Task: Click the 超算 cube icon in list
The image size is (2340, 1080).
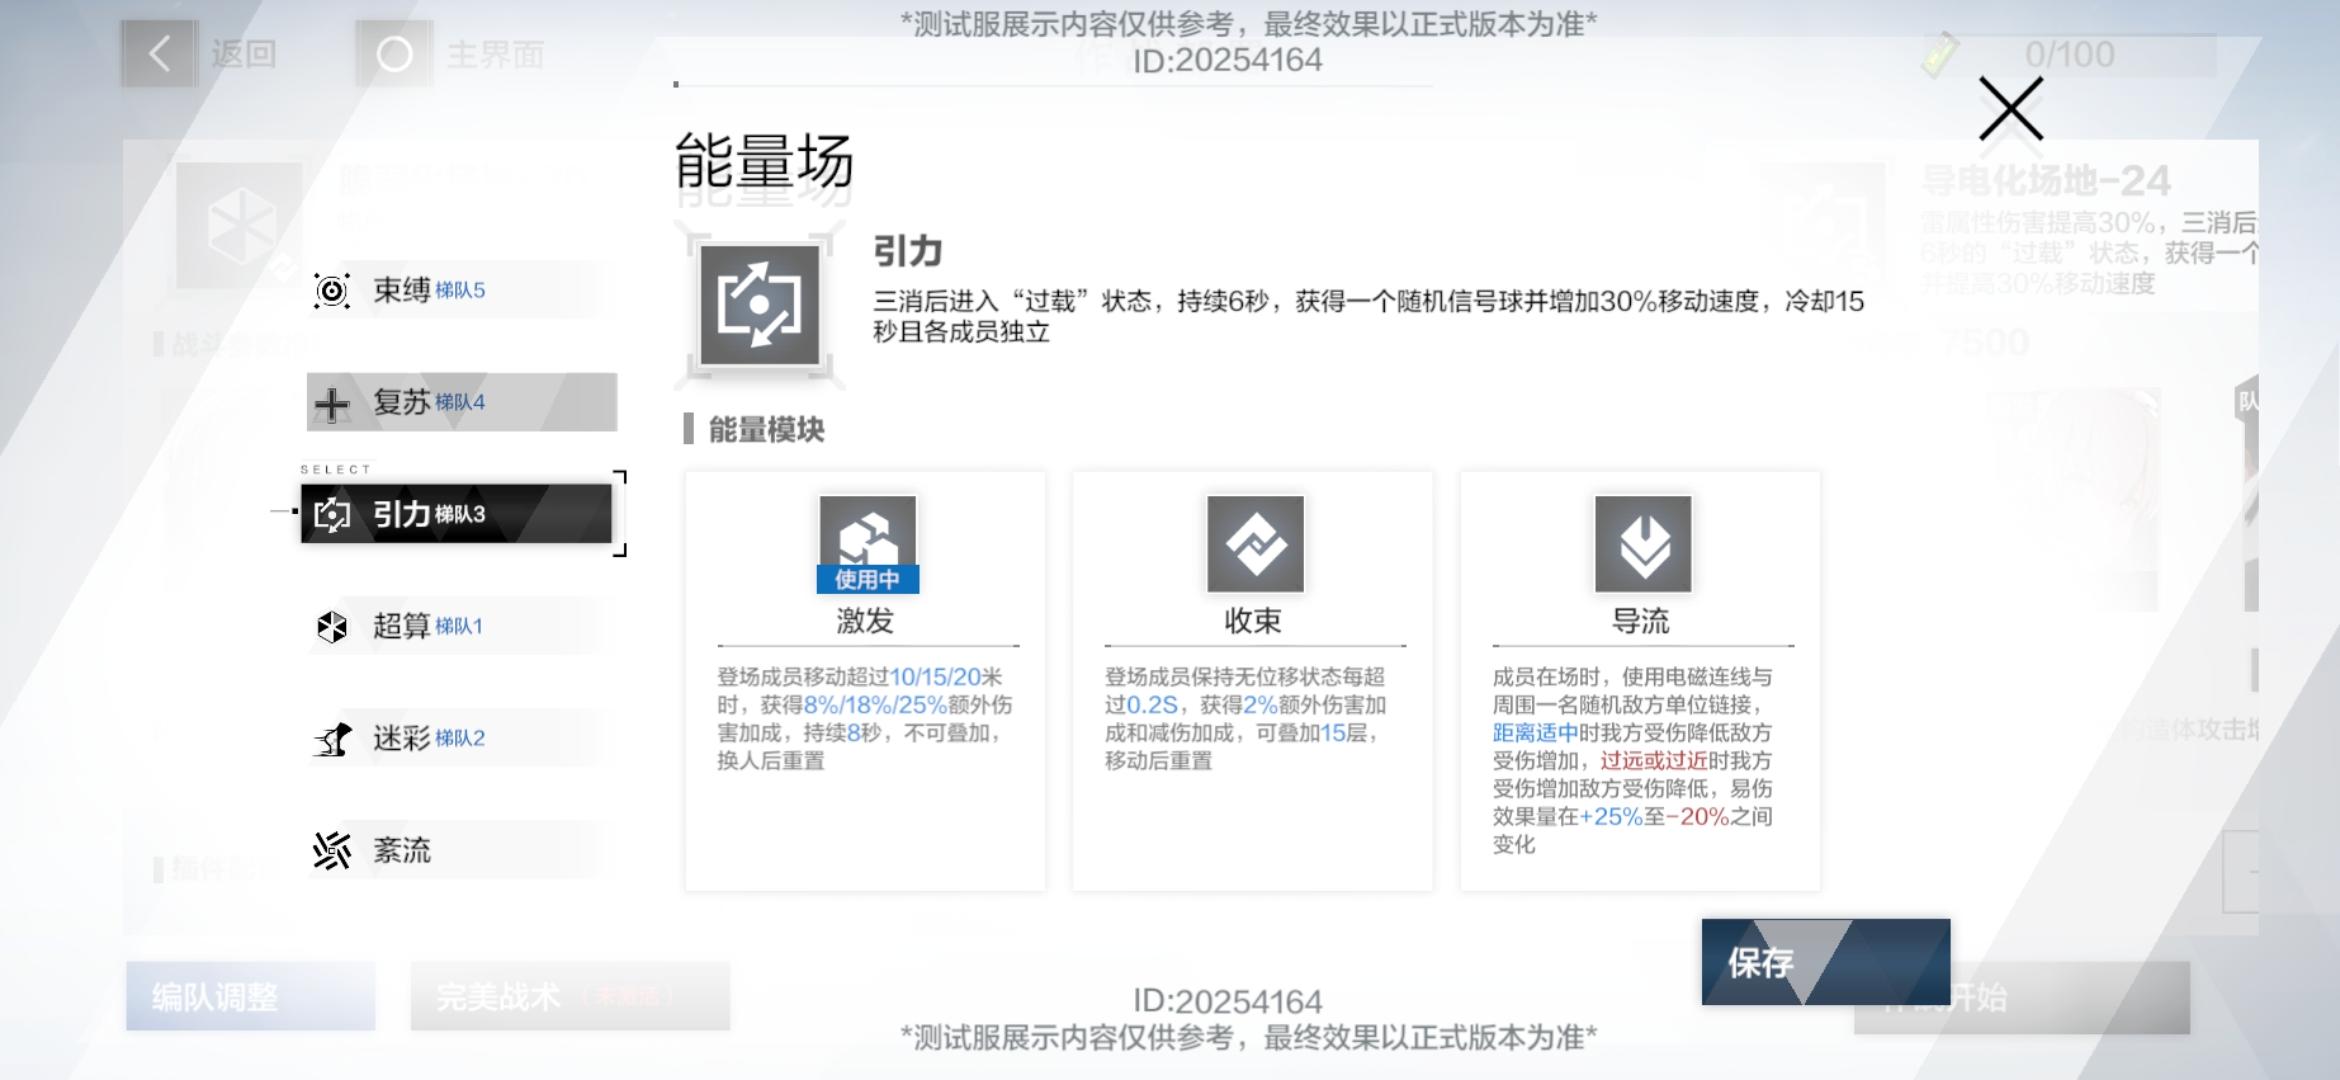Action: point(331,627)
